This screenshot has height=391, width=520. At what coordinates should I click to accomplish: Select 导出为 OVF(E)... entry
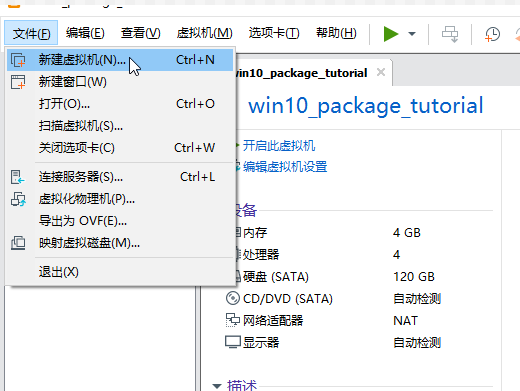pyautogui.click(x=120, y=221)
